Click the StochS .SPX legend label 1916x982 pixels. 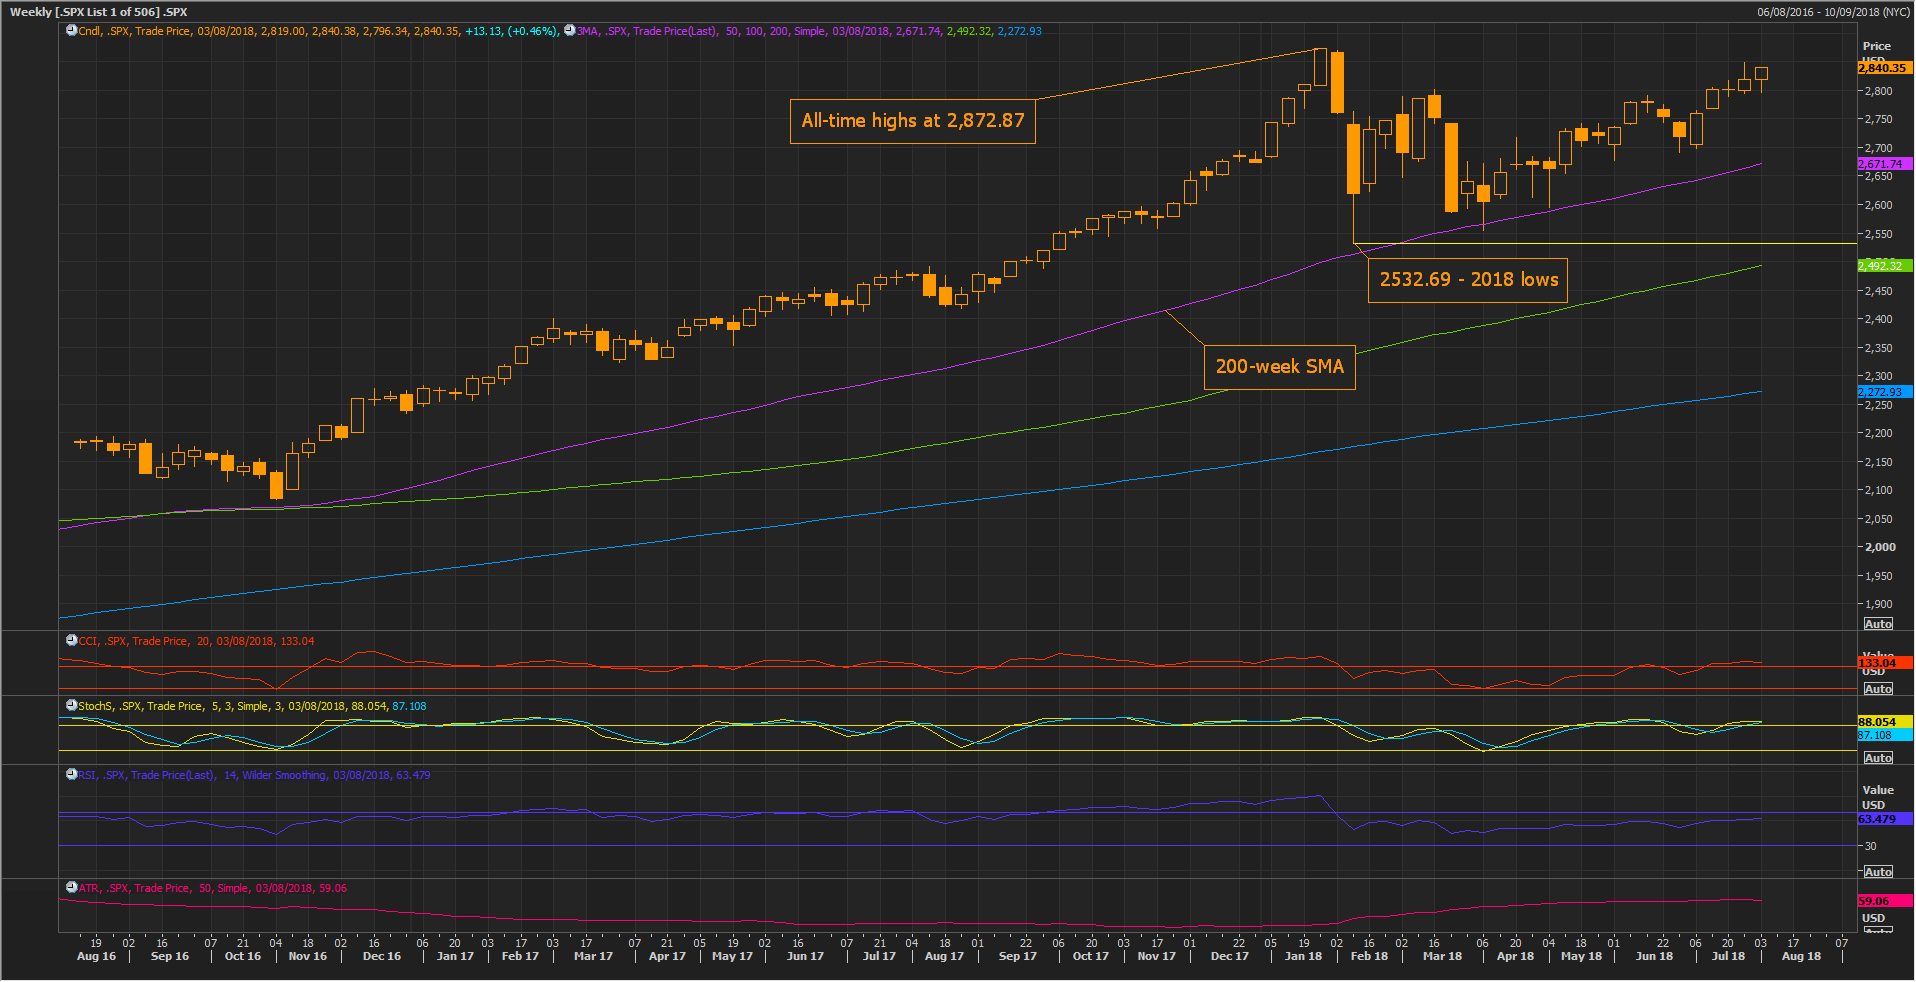[252, 706]
